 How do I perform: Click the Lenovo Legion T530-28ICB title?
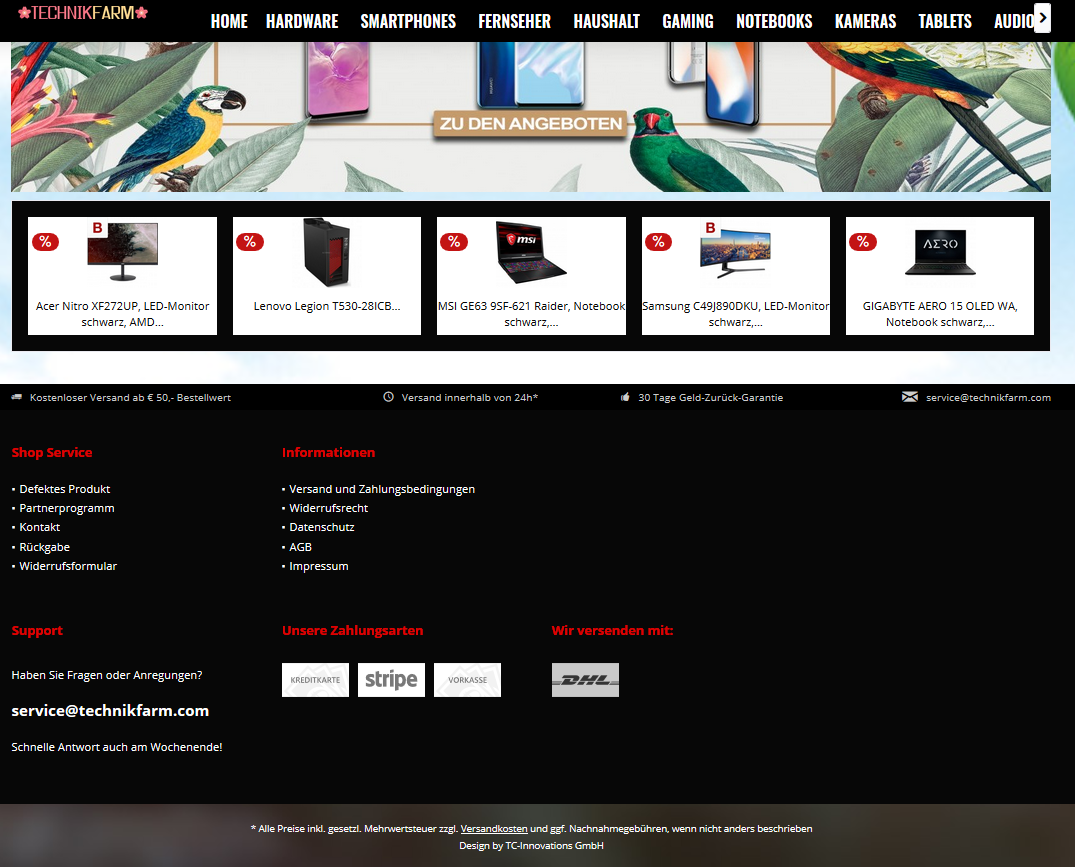coord(327,306)
